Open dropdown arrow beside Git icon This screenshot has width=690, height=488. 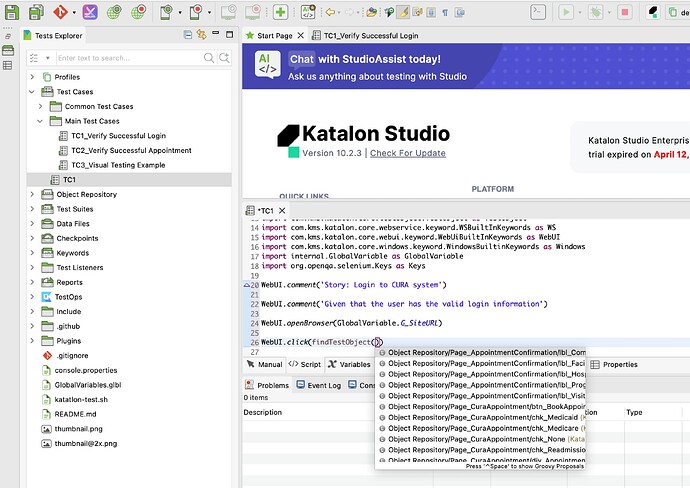tap(74, 13)
